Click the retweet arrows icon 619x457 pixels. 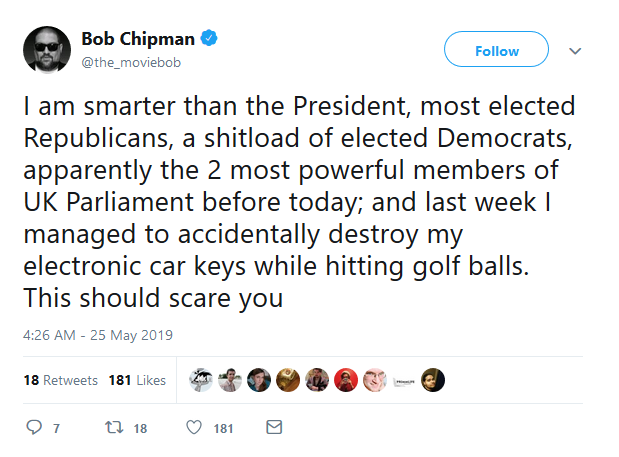(x=114, y=427)
